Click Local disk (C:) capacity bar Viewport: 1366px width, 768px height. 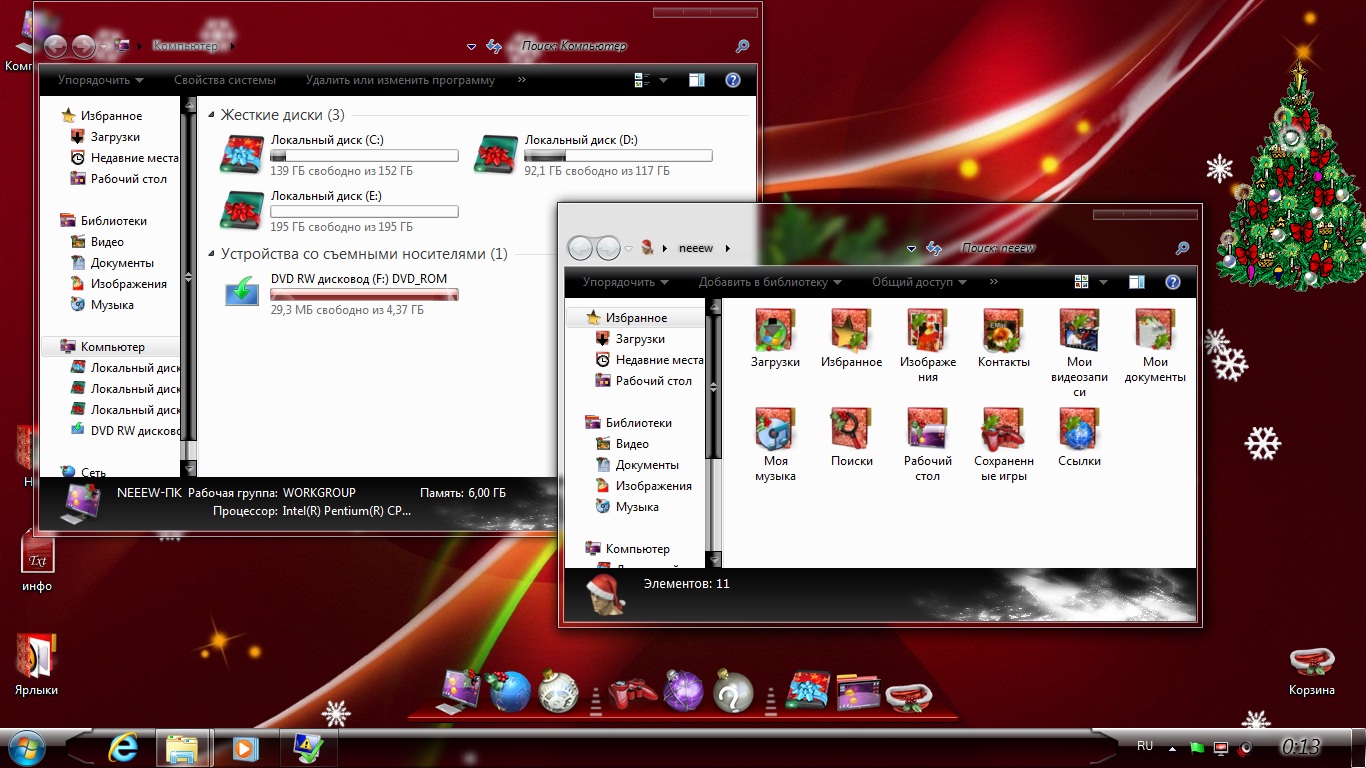(x=364, y=156)
